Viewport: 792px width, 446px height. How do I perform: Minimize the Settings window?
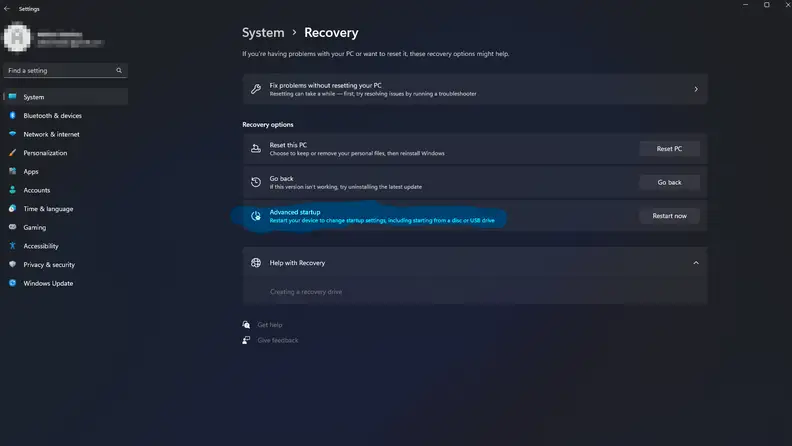pos(746,5)
